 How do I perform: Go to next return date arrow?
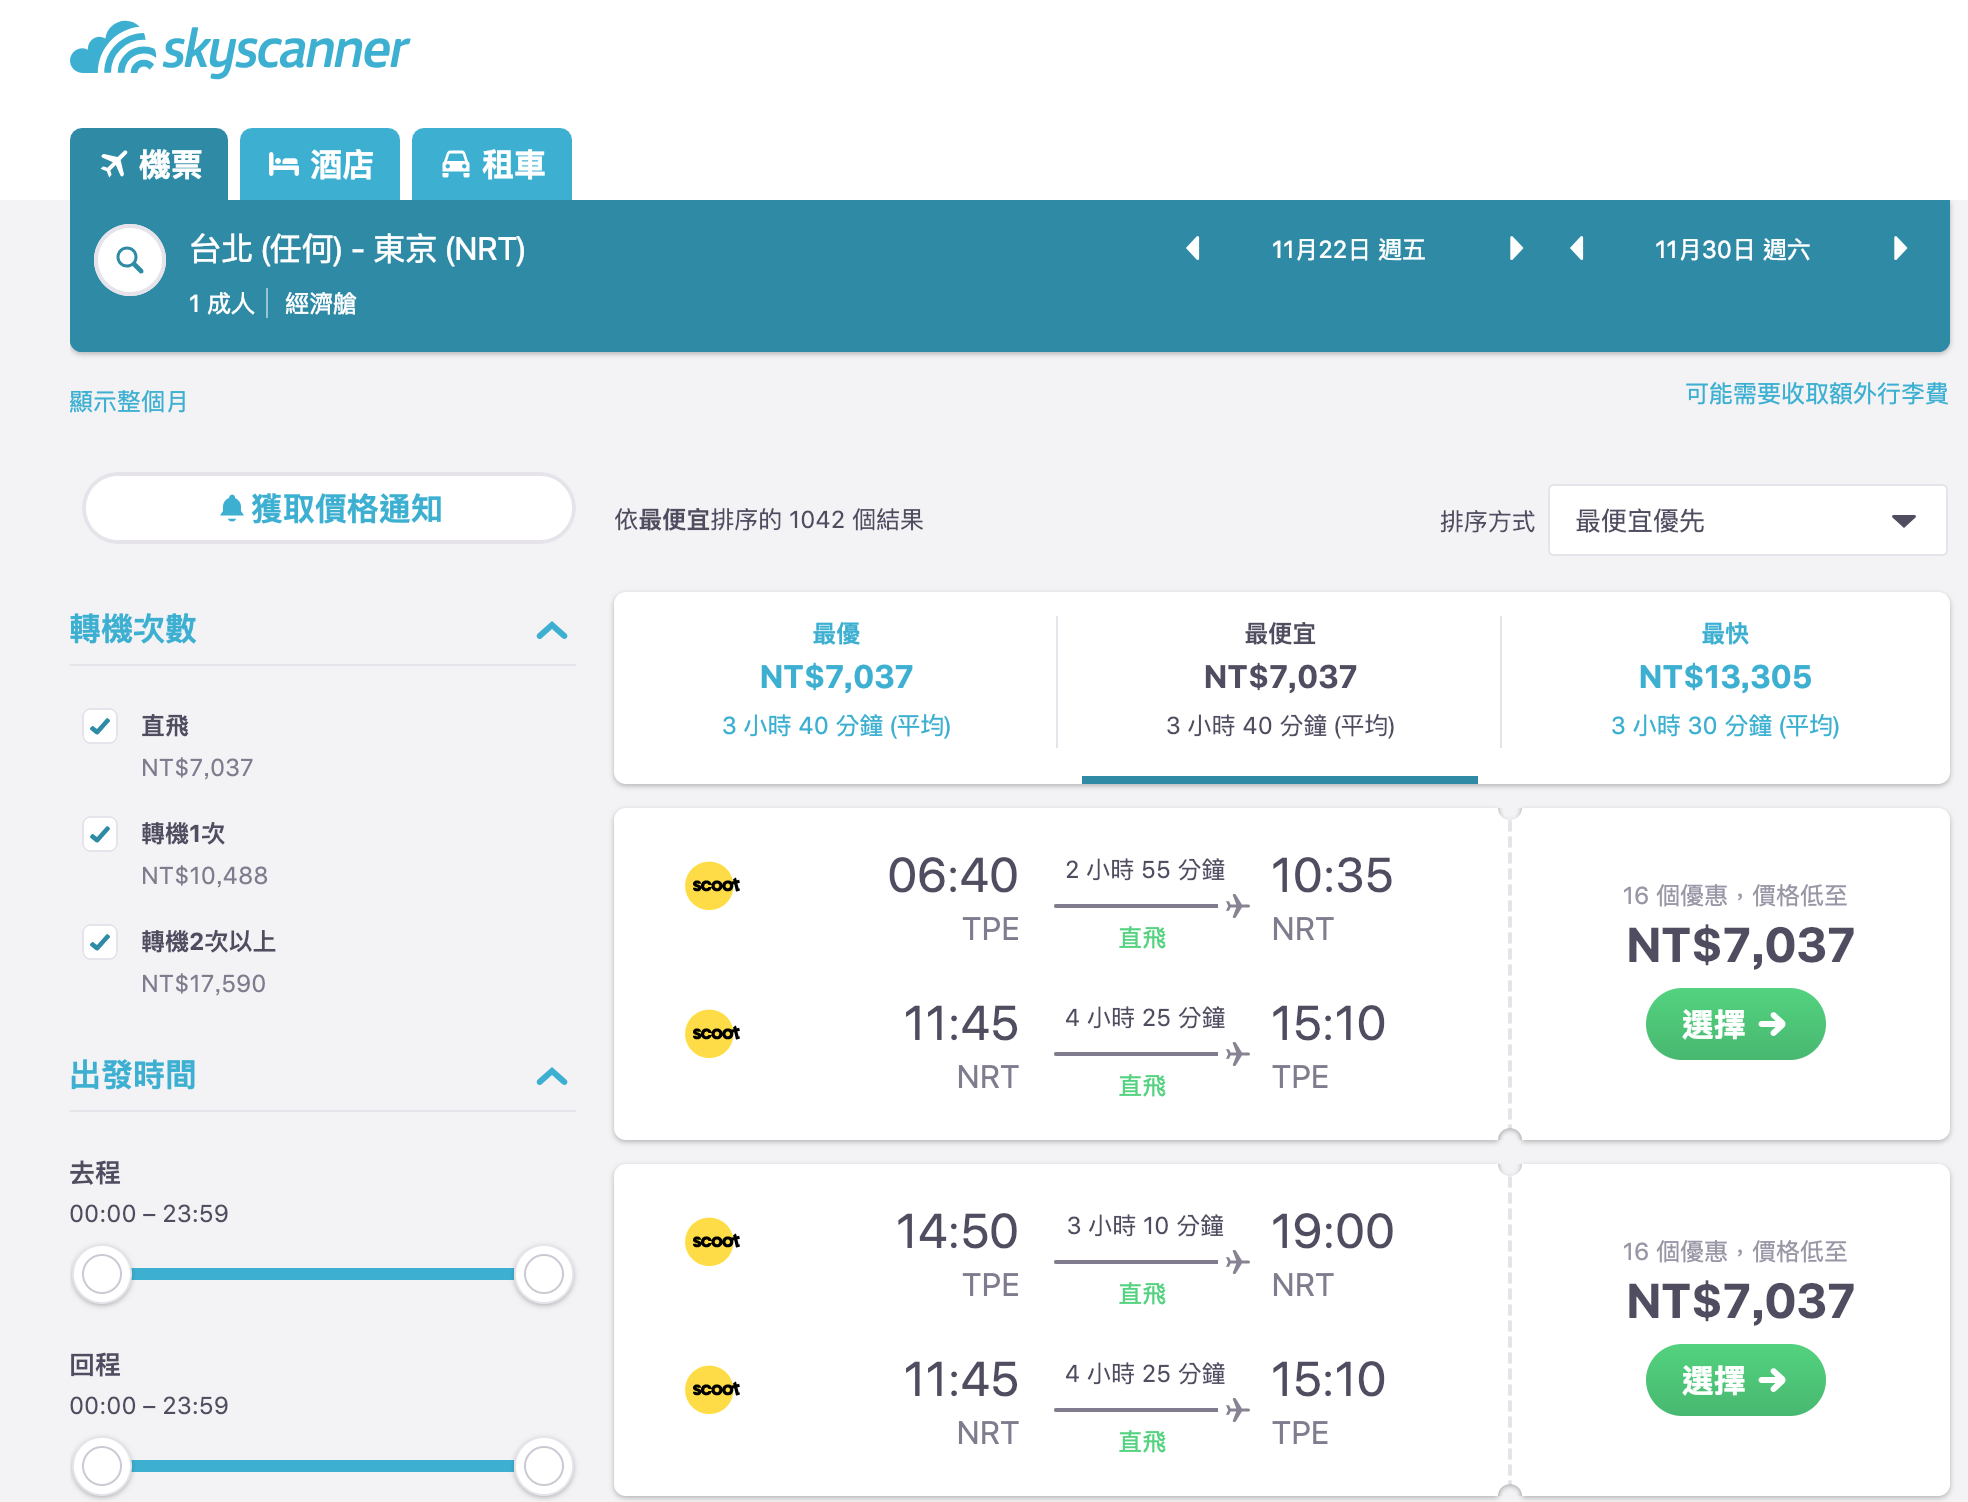(1900, 248)
